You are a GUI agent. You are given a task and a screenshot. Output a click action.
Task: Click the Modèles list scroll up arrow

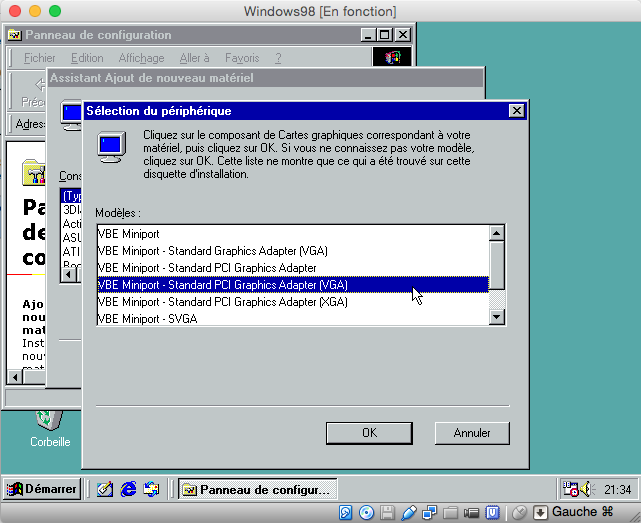click(x=497, y=233)
